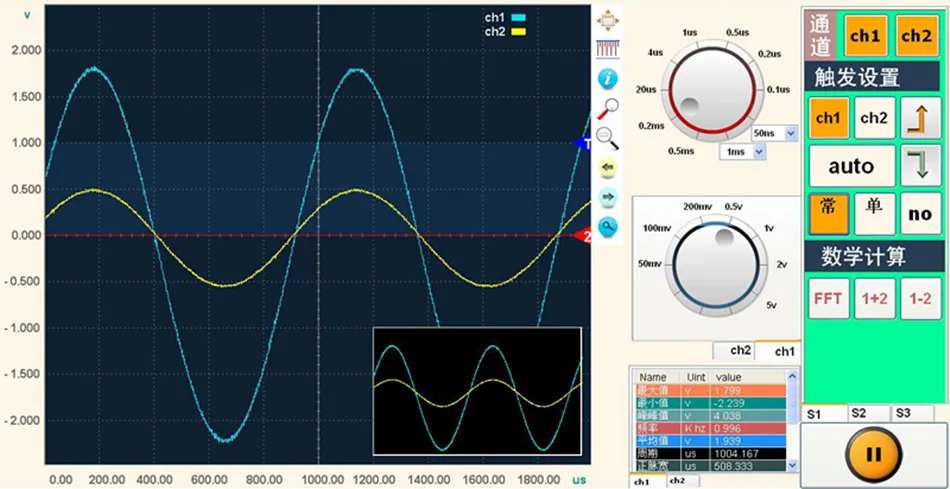Click the 0.2us timebase dial label
This screenshot has height=489, width=950.
[769, 54]
